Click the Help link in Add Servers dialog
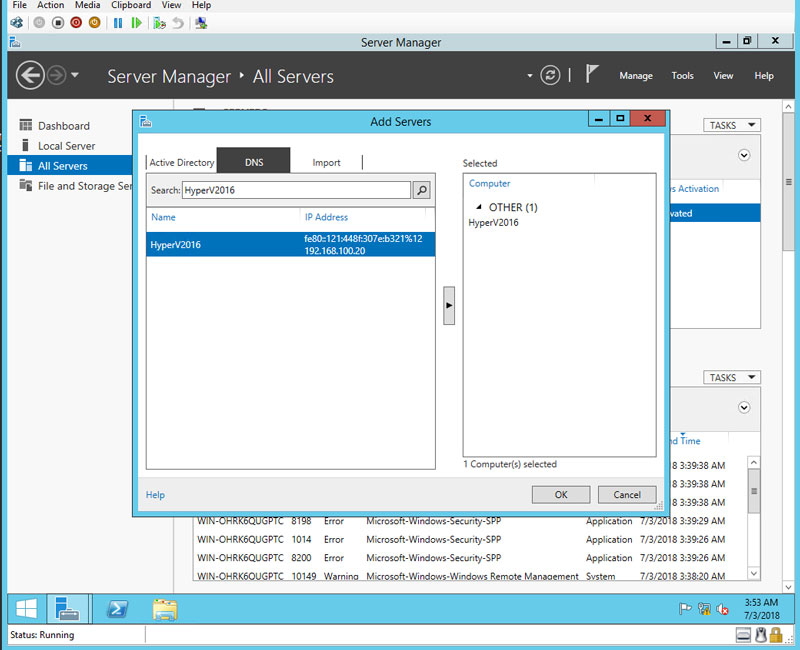The width and height of the screenshot is (800, 650). pos(155,495)
